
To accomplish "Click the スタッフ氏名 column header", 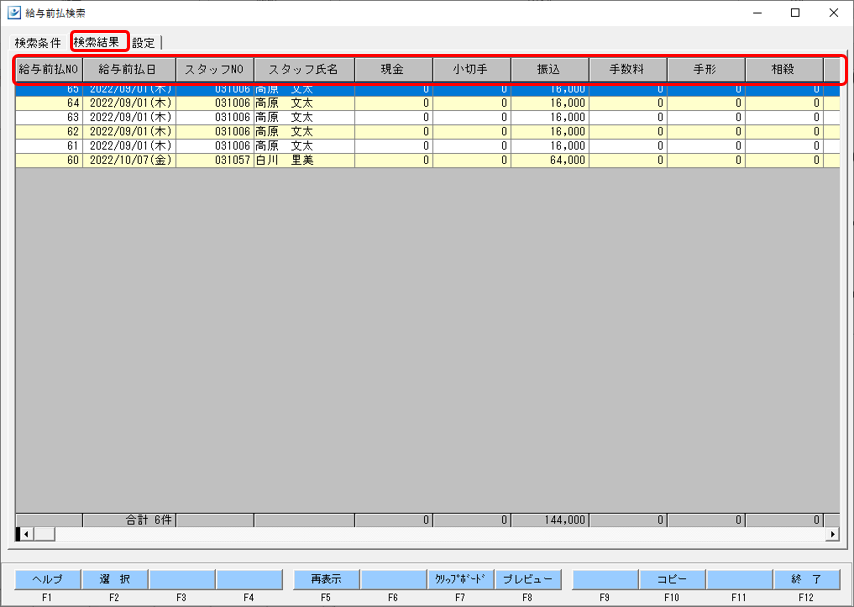I will 304,70.
